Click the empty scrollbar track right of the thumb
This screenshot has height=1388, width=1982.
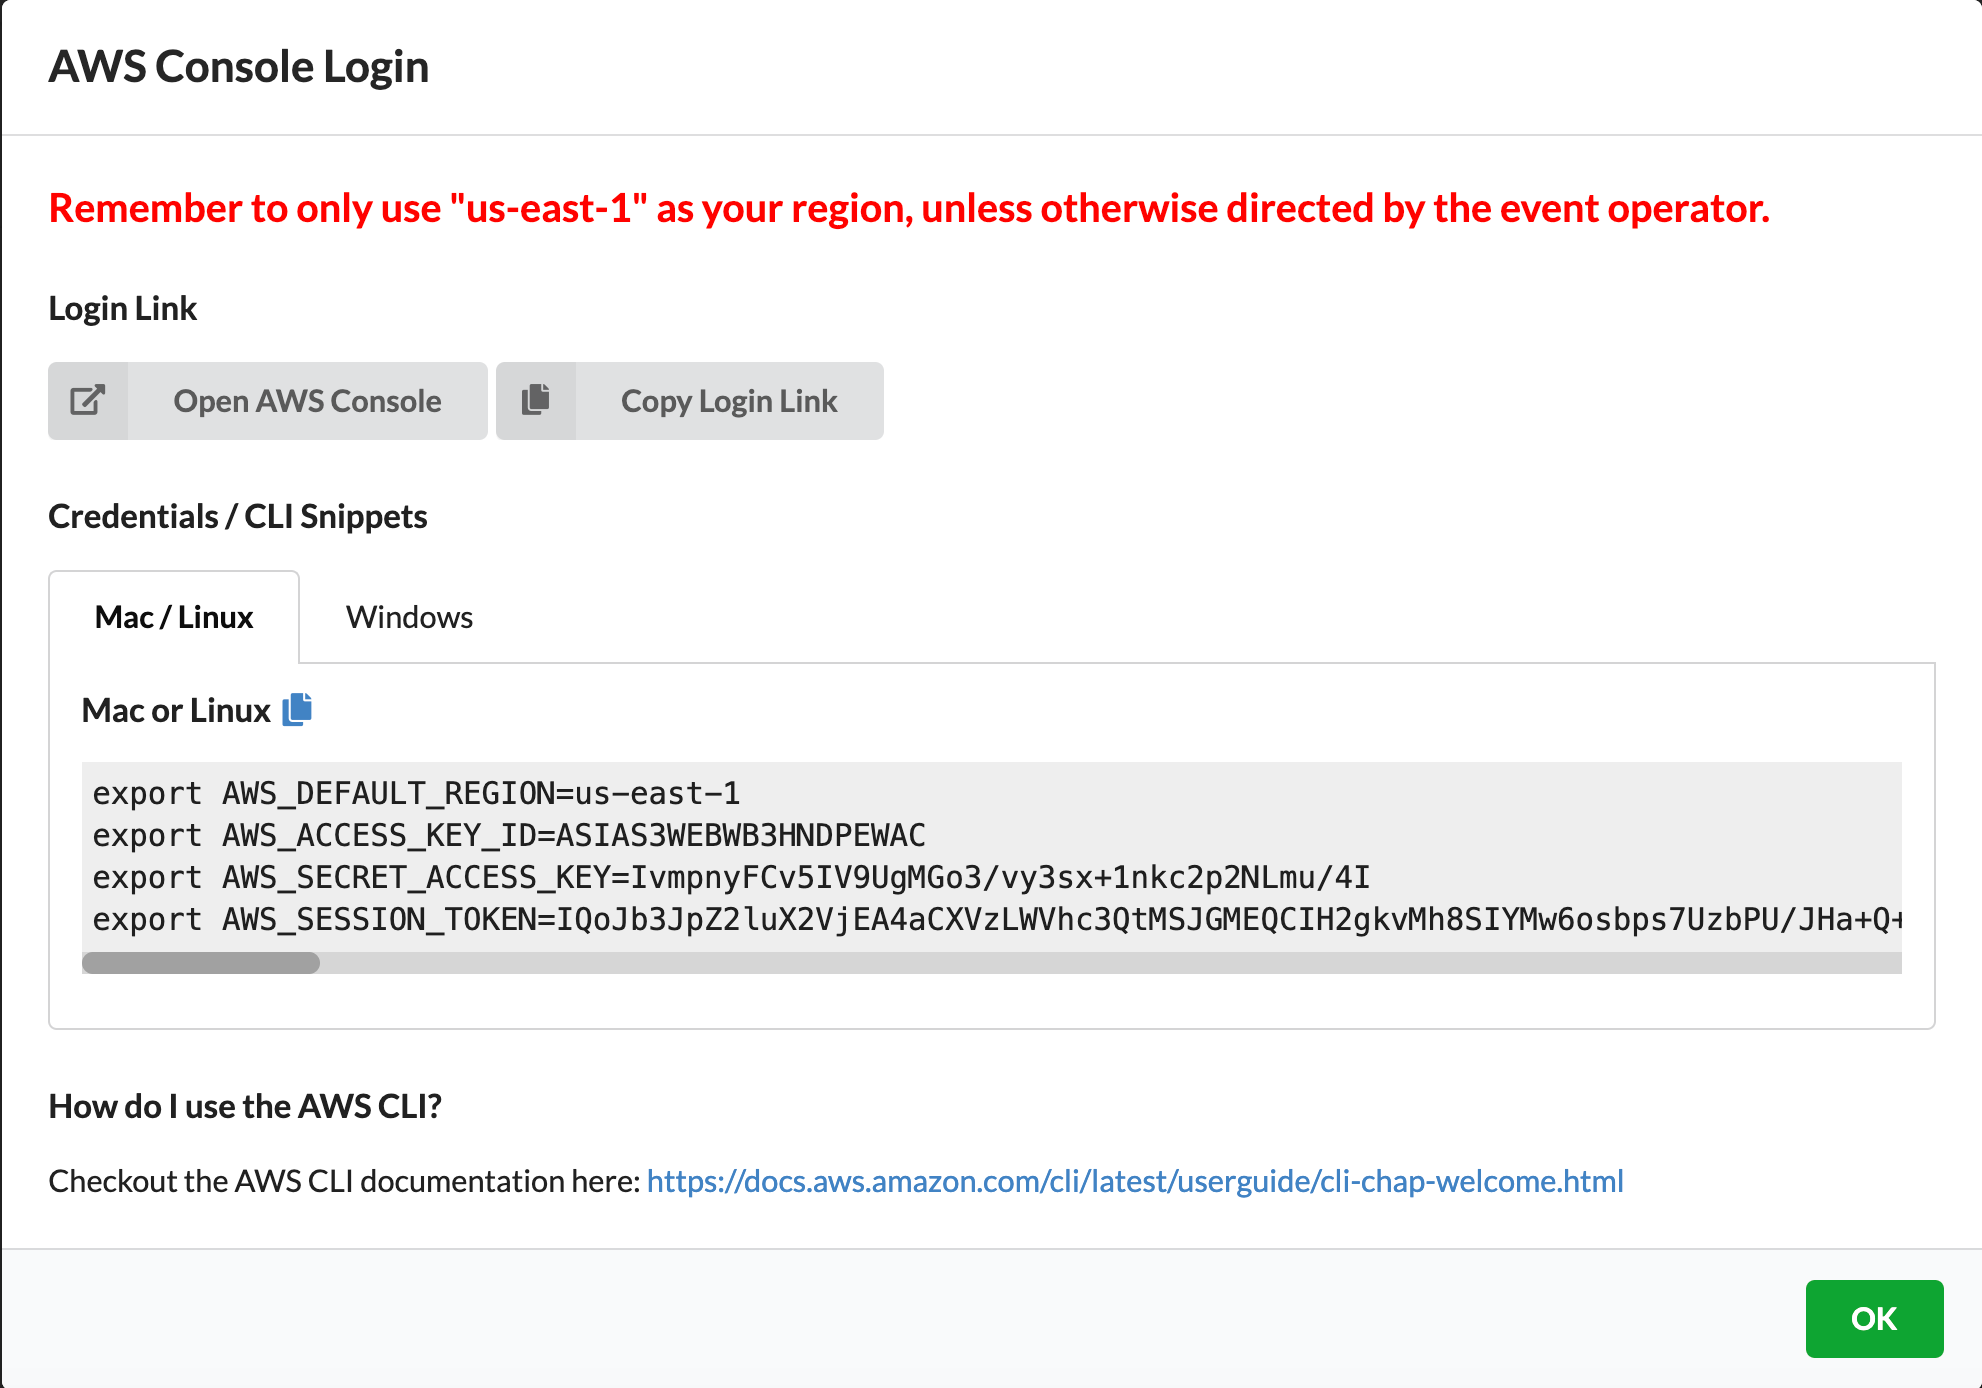click(1110, 963)
